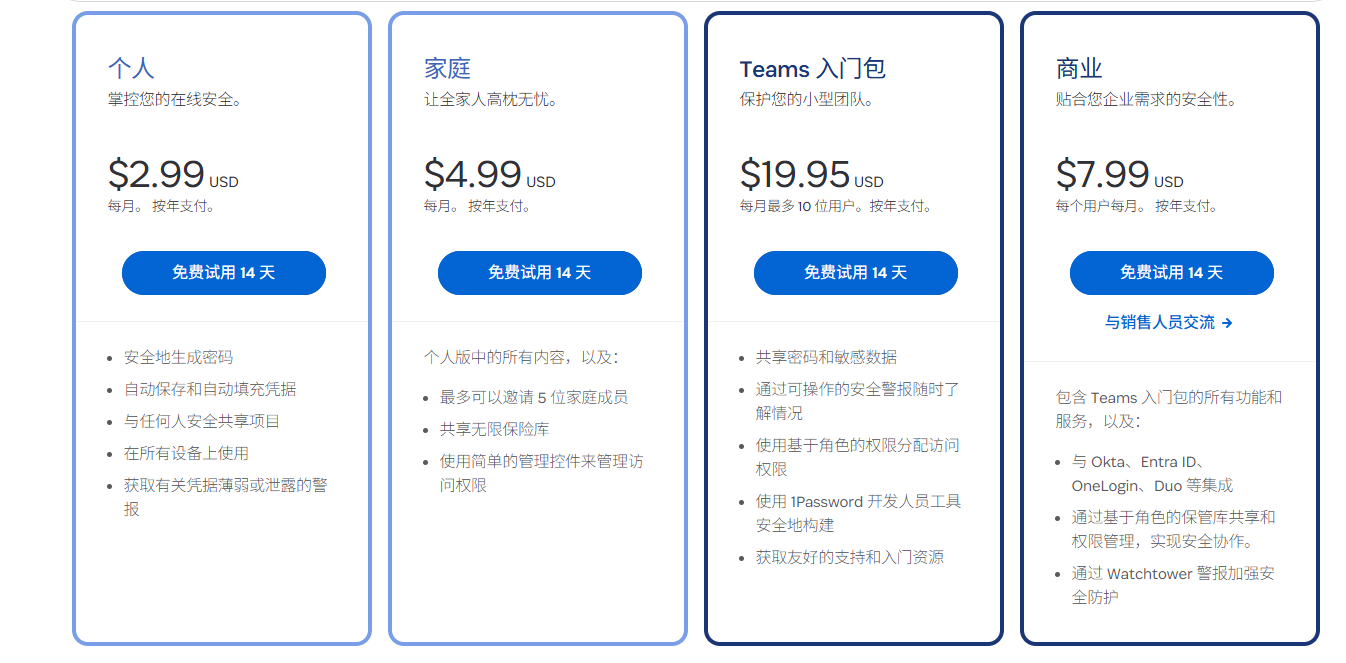Viewport: 1346px width, 663px height.
Task: Click 免费试用 14 天 under 商业 plan
Action: (1172, 273)
